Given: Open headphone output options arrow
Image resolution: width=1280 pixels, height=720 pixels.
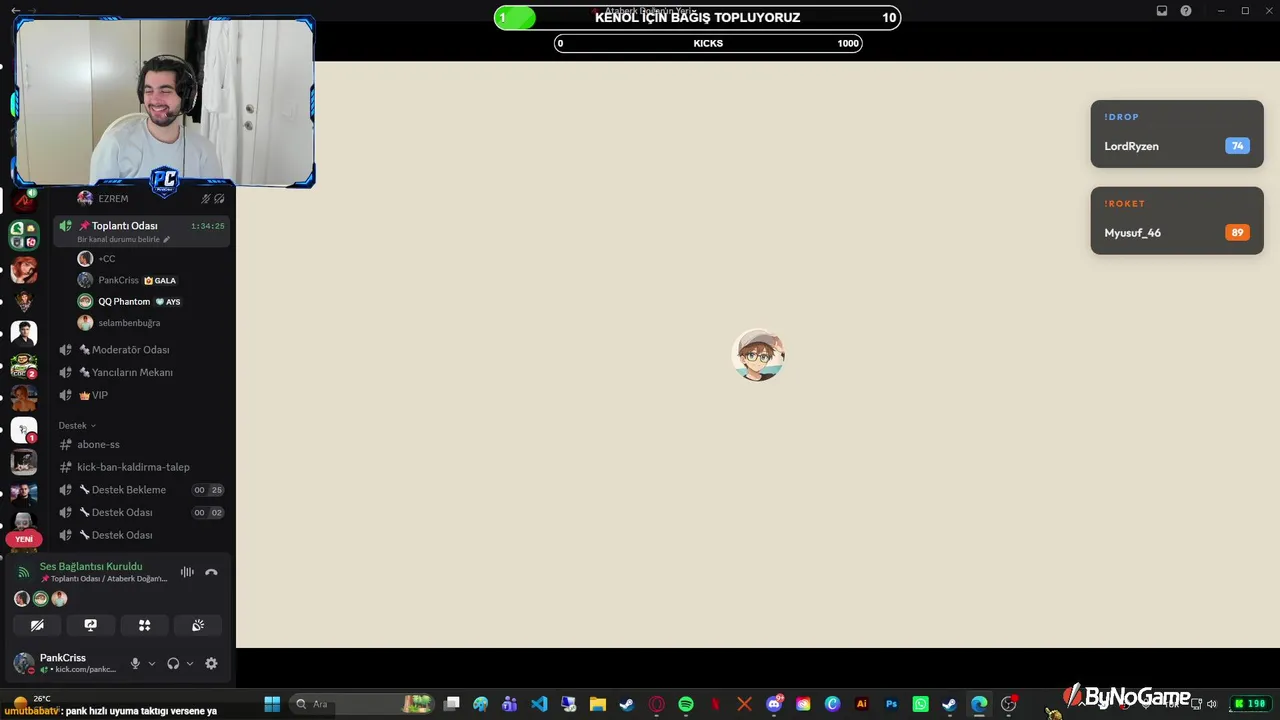Looking at the screenshot, I should pos(190,663).
